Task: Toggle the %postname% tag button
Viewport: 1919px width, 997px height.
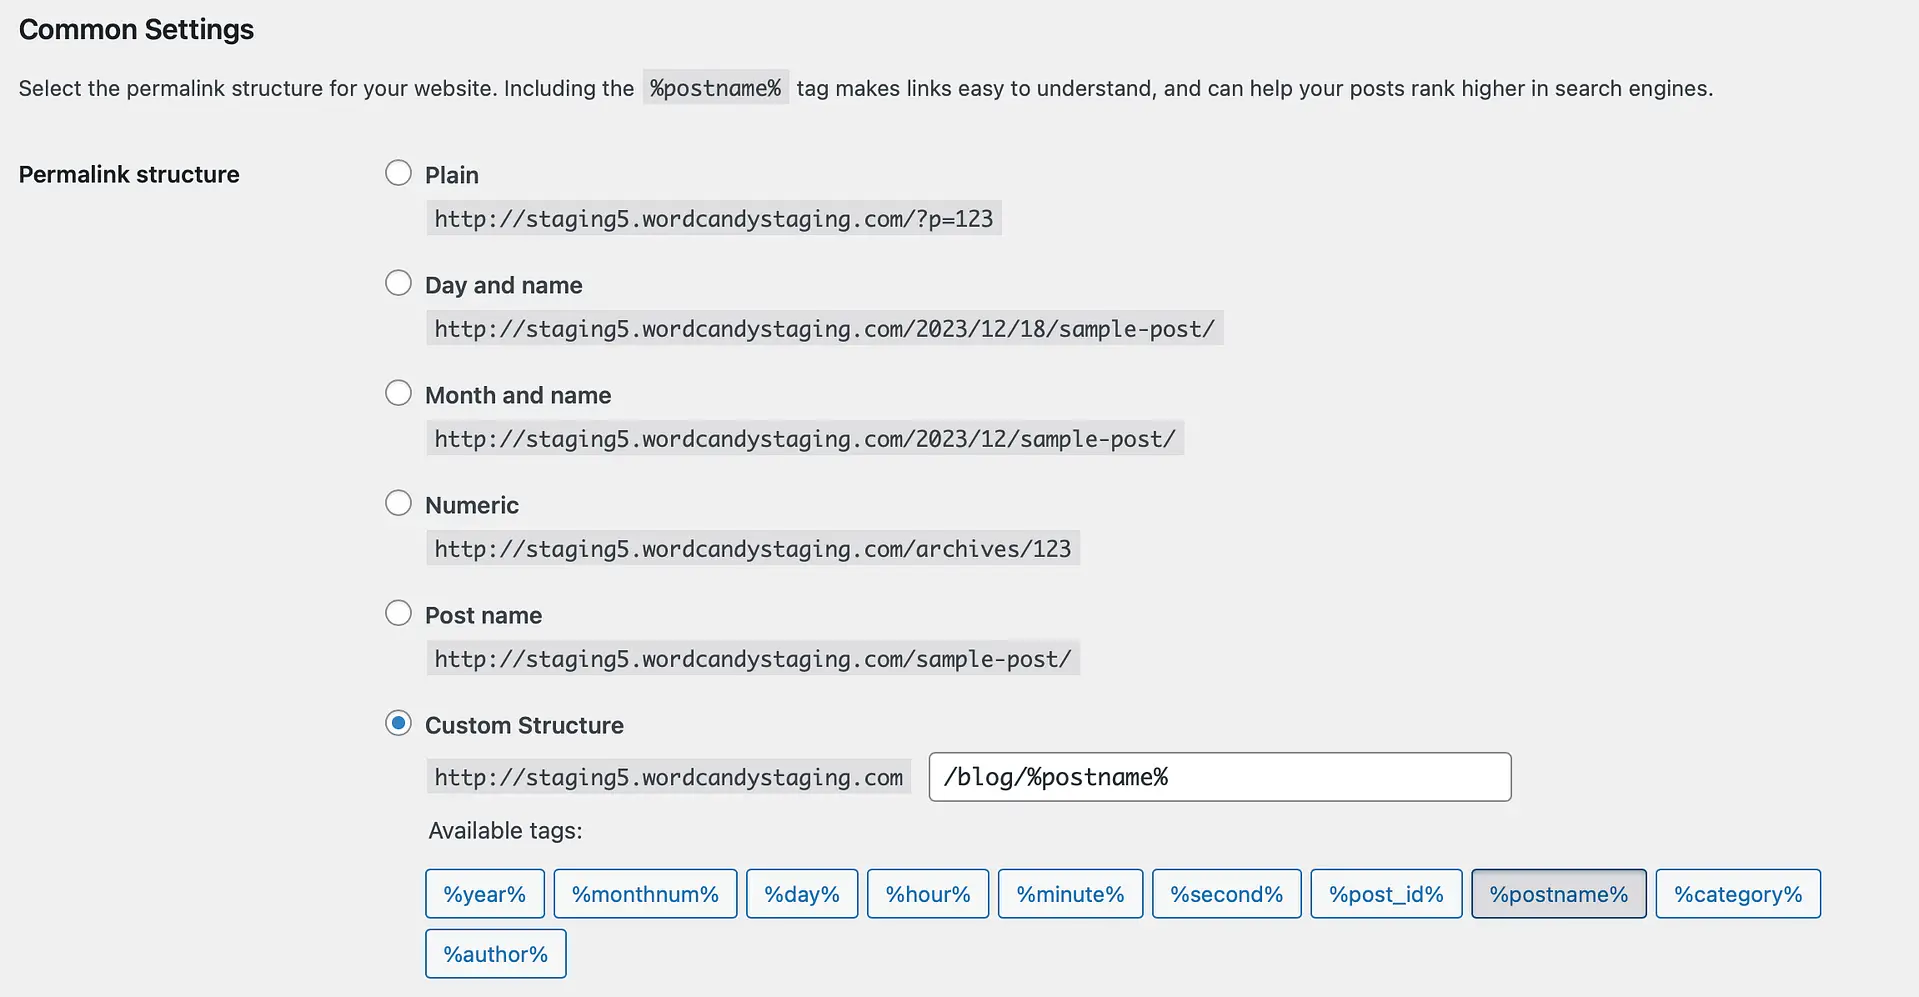Action: point(1559,894)
